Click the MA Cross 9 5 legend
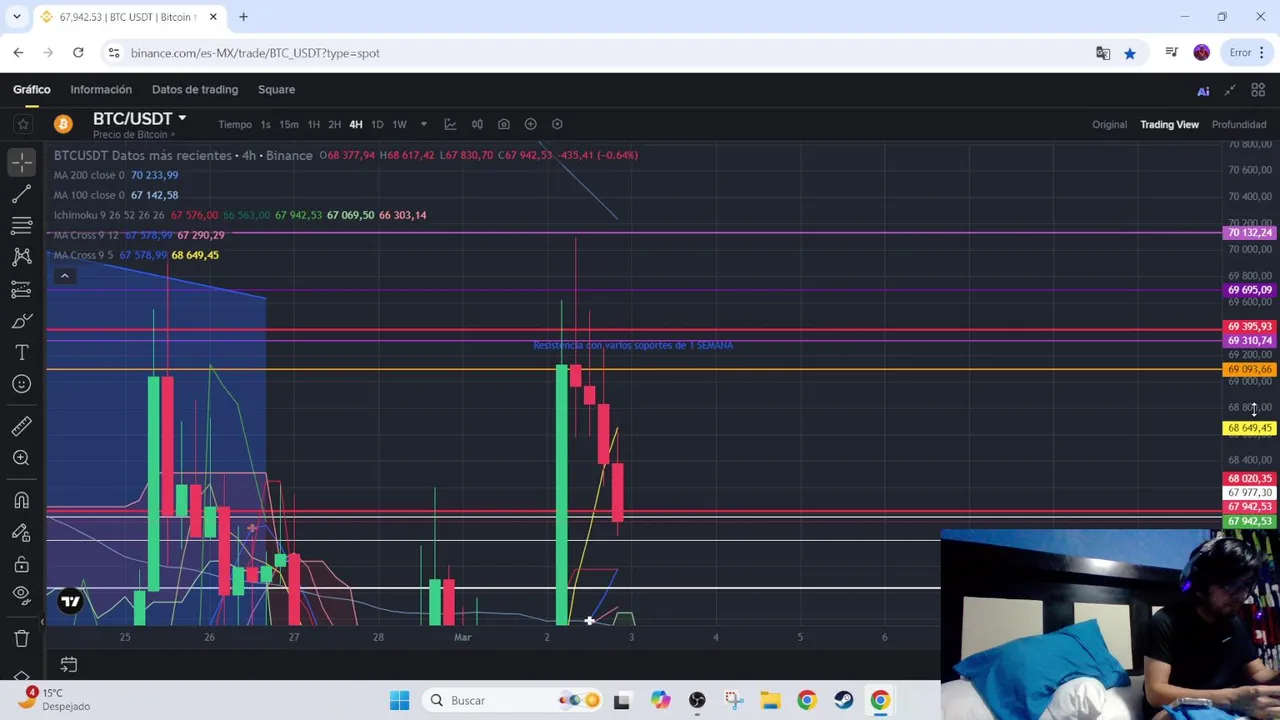Screen dimensions: 1280x720 pyautogui.click(x=136, y=255)
